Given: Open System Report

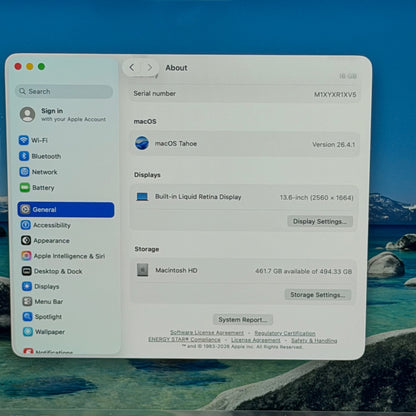Looking at the screenshot, I should 243,320.
